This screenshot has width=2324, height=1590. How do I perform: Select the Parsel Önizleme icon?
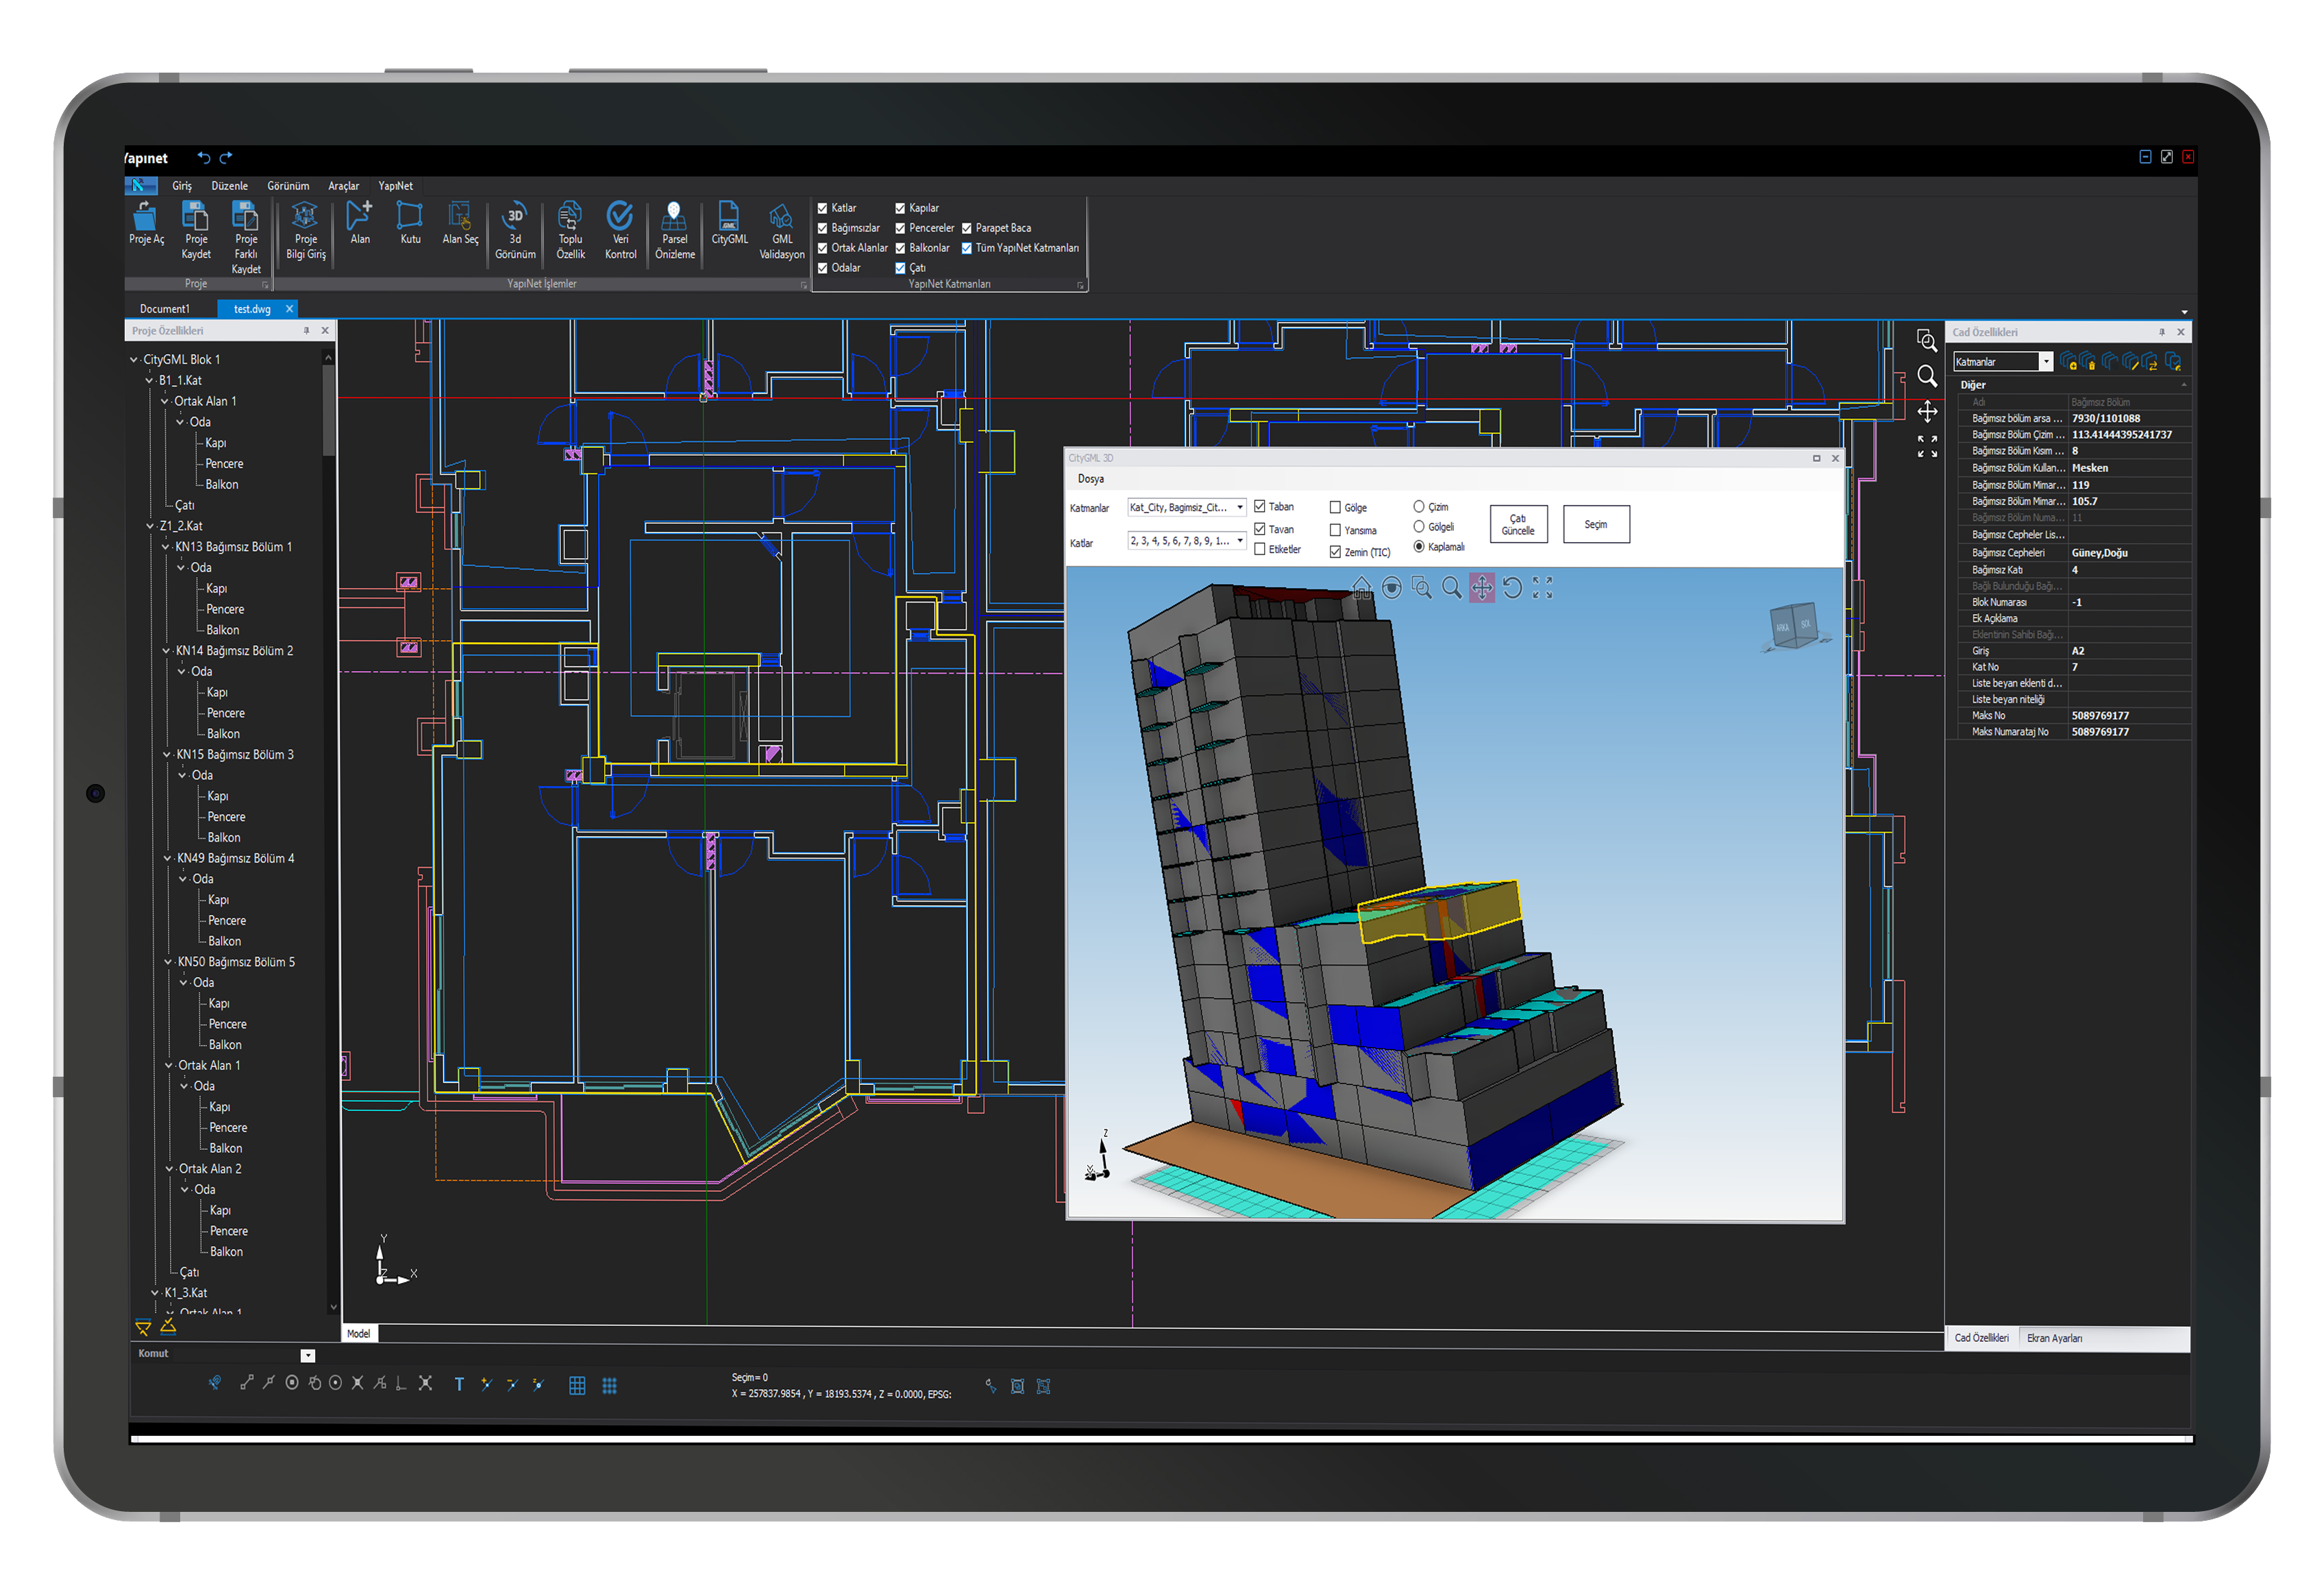click(674, 217)
